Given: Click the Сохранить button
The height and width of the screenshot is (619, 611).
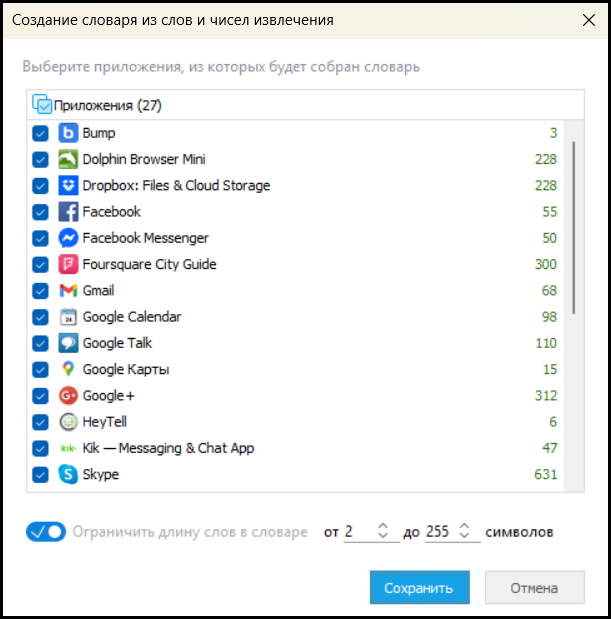Looking at the screenshot, I should [419, 588].
